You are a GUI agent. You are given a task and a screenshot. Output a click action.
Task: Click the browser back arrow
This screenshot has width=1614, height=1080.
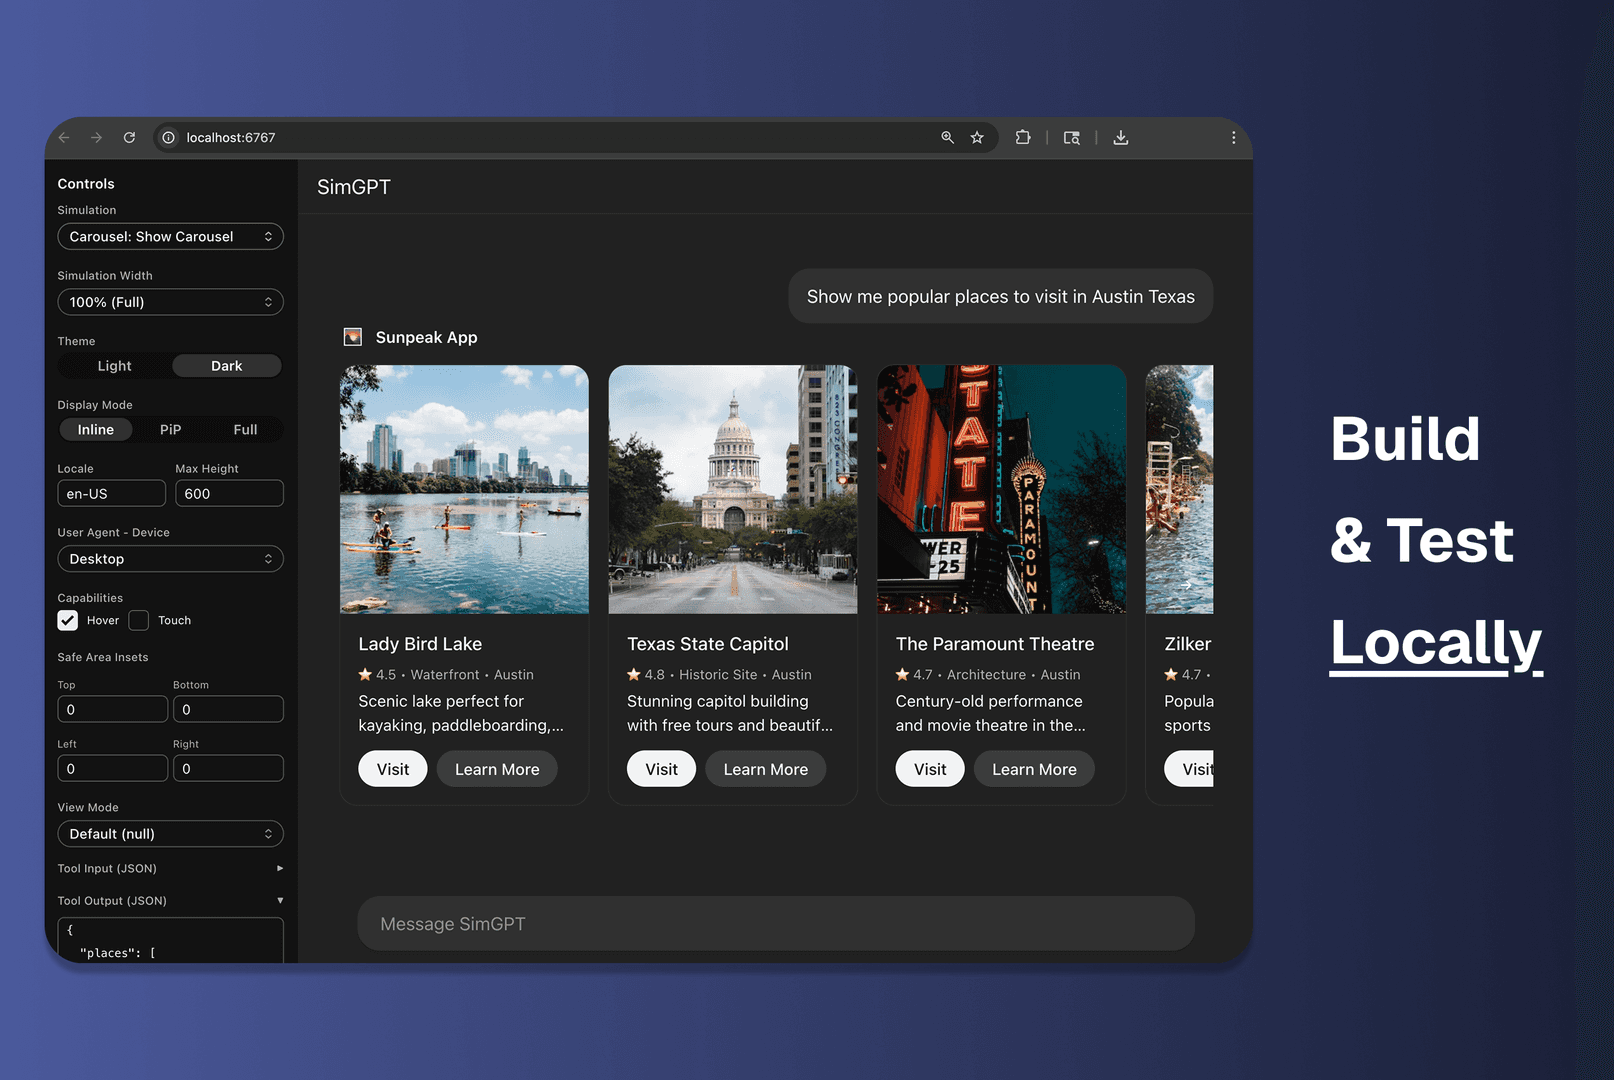pos(64,138)
